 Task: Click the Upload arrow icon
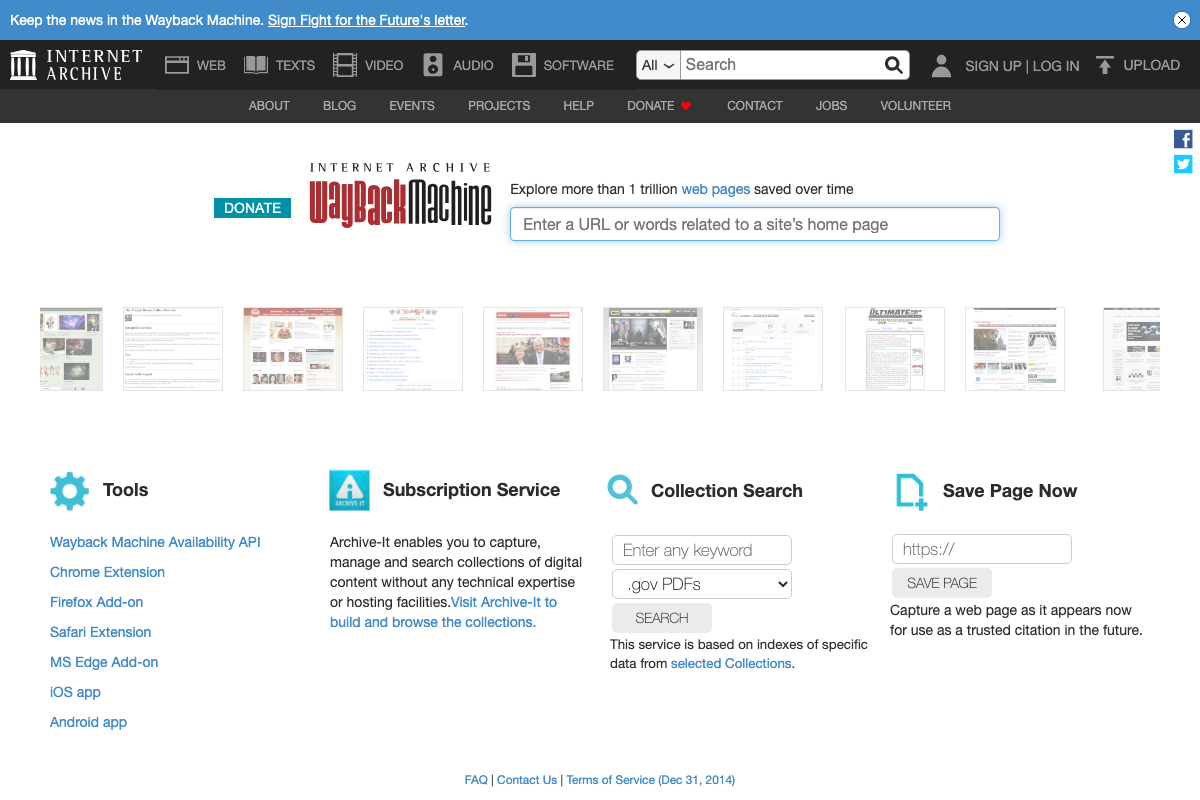coord(1105,65)
